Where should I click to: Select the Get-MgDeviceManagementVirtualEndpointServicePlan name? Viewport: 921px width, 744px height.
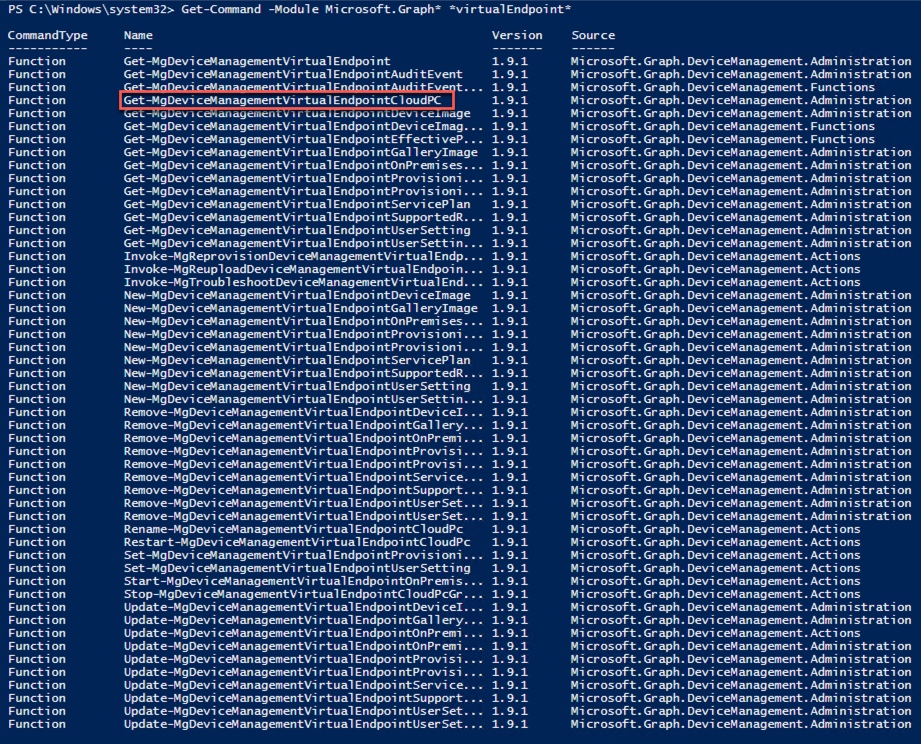(297, 204)
